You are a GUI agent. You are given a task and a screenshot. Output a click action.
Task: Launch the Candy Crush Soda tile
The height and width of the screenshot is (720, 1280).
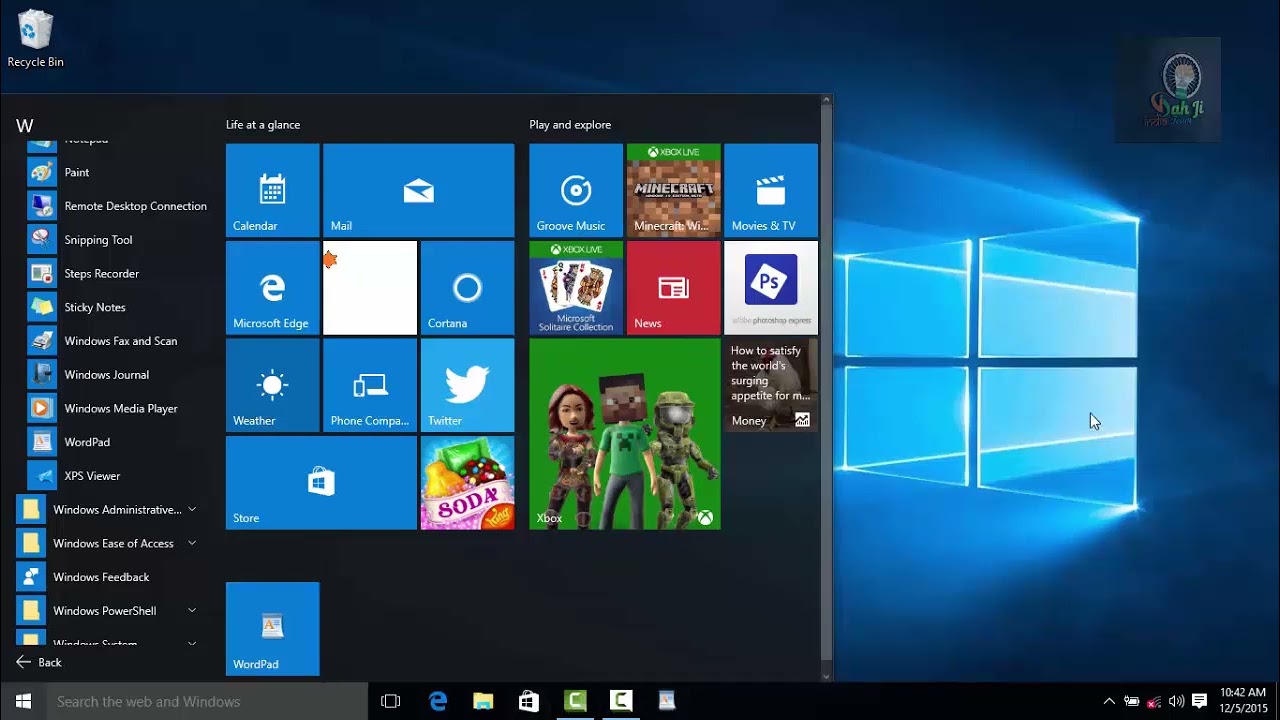point(467,483)
